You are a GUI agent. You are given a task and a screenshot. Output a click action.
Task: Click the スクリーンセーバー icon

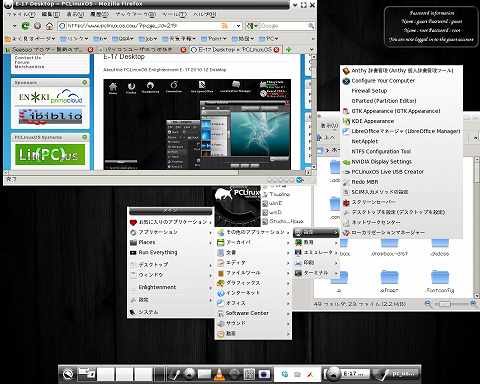pos(346,202)
